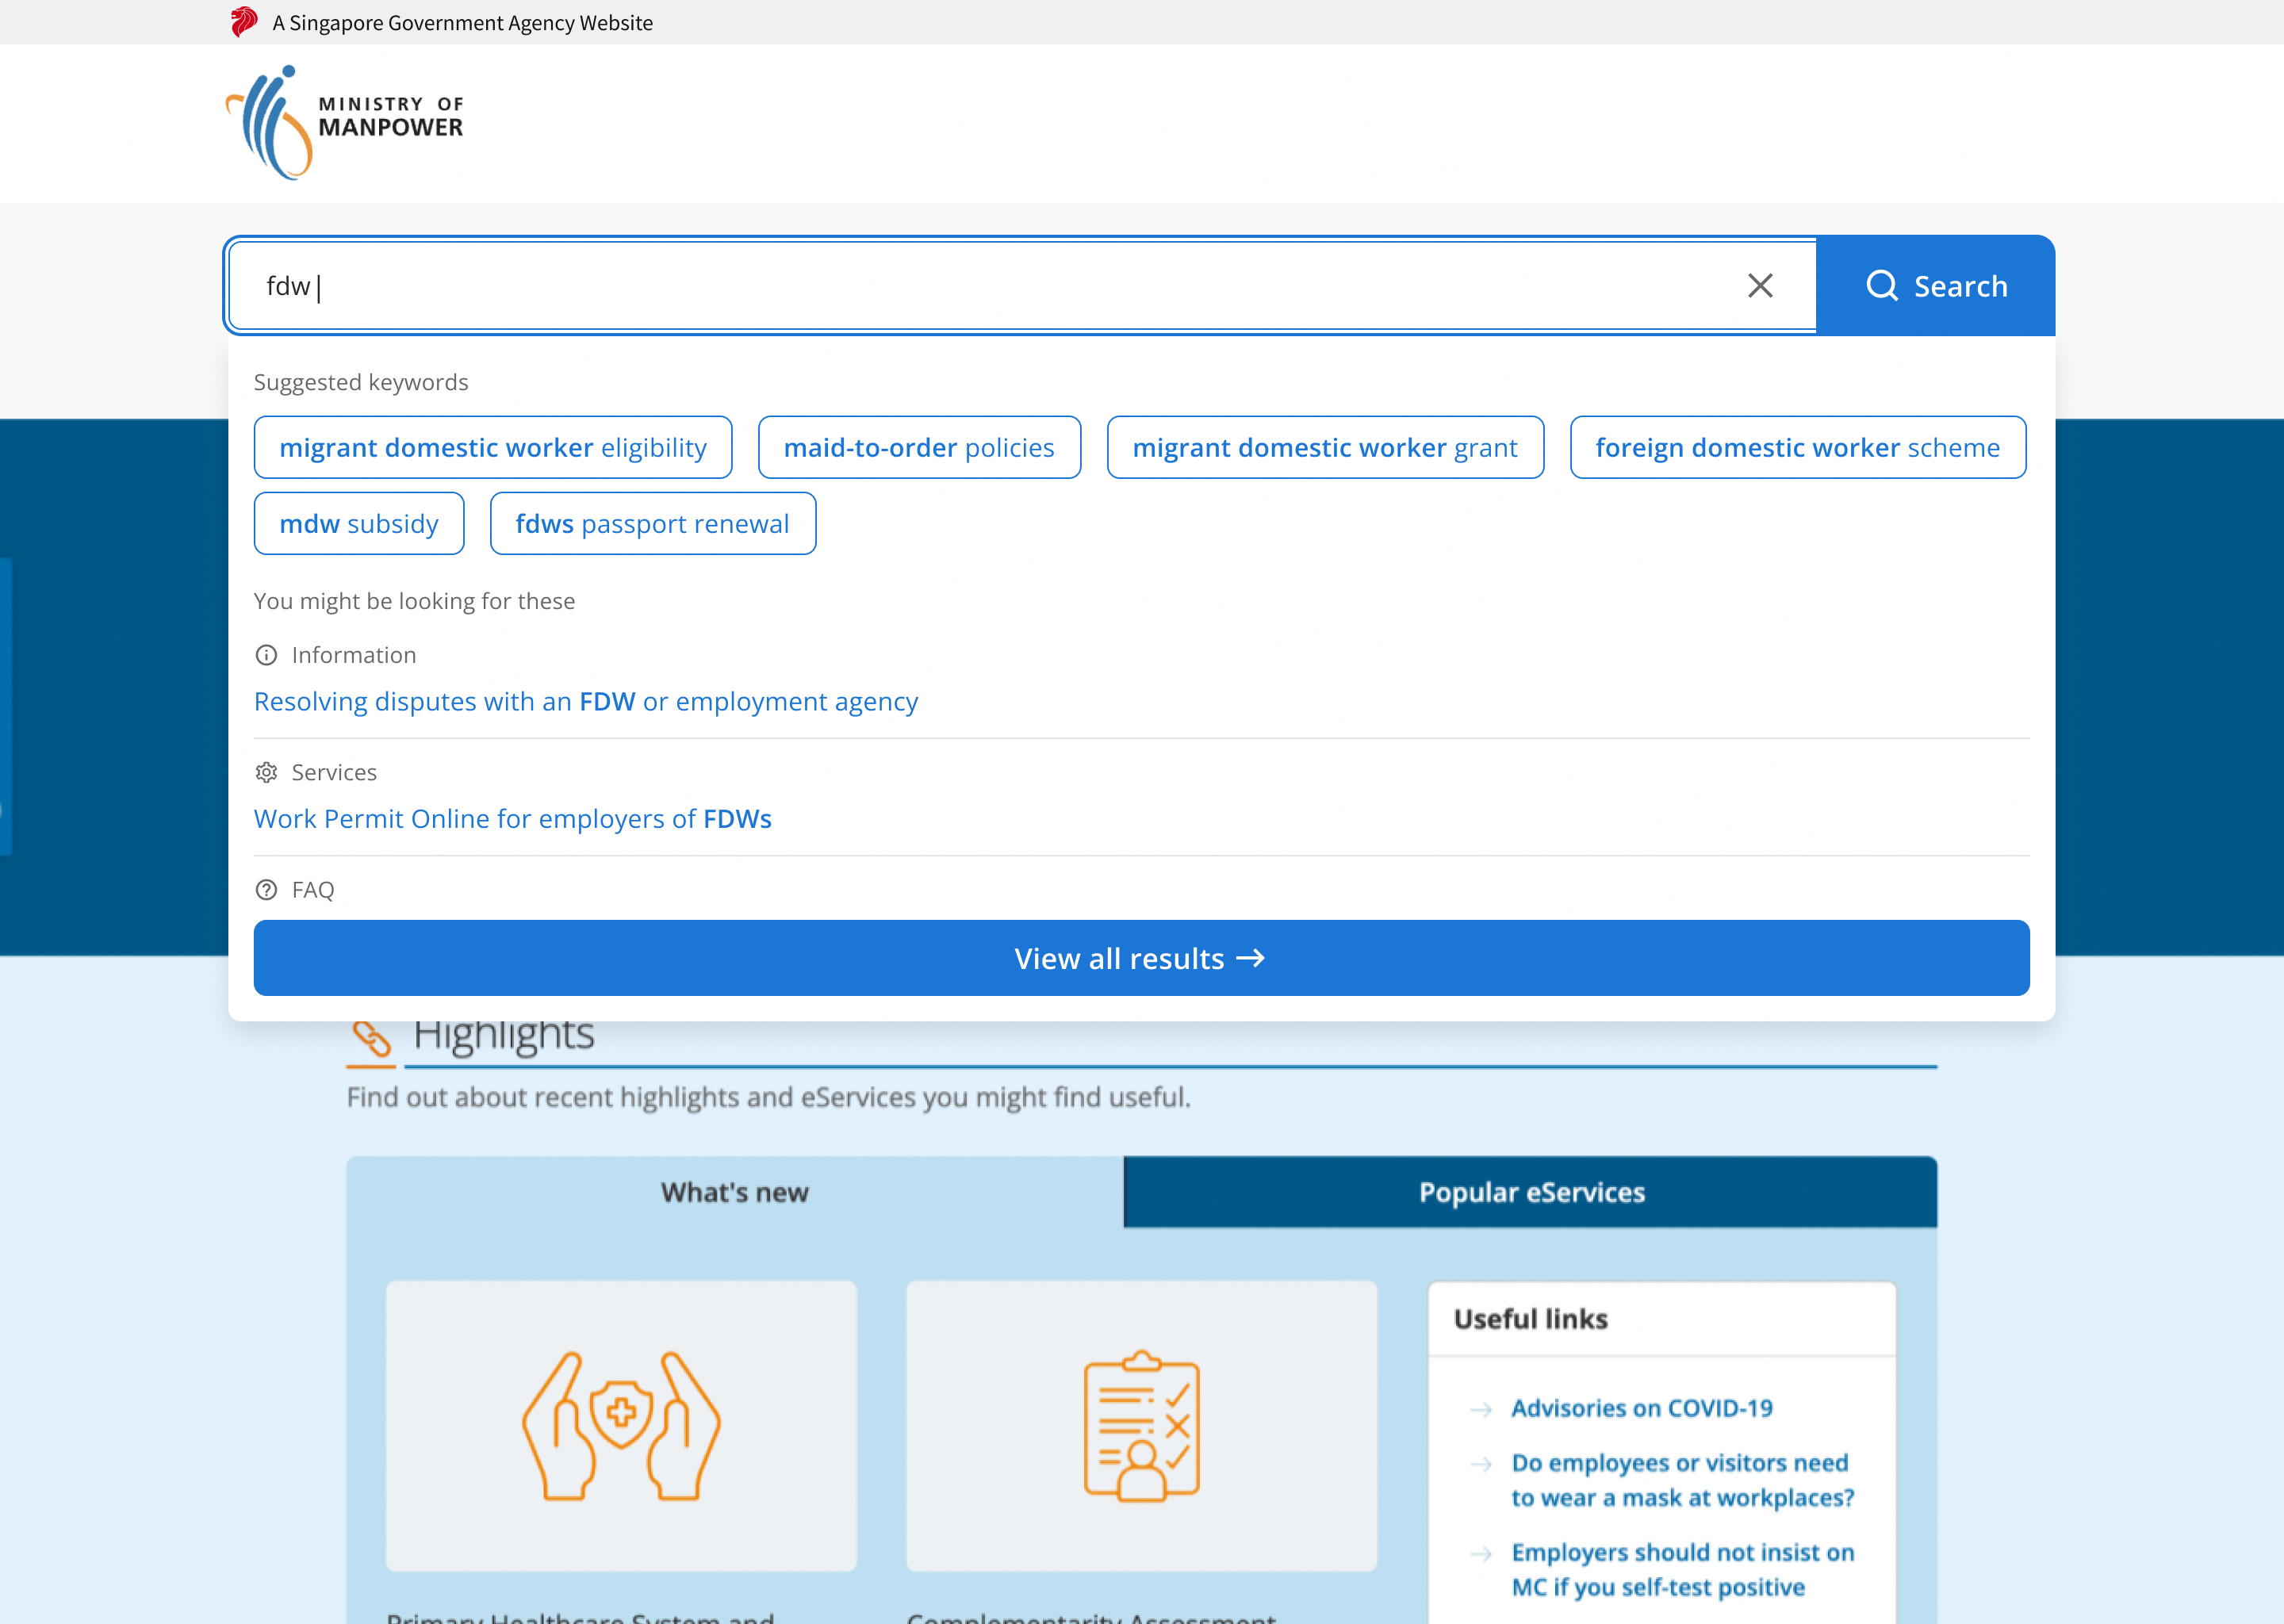Open 'Do employees or visitors need to wear a mask' link
2284x1624 pixels.
[x=1683, y=1480]
